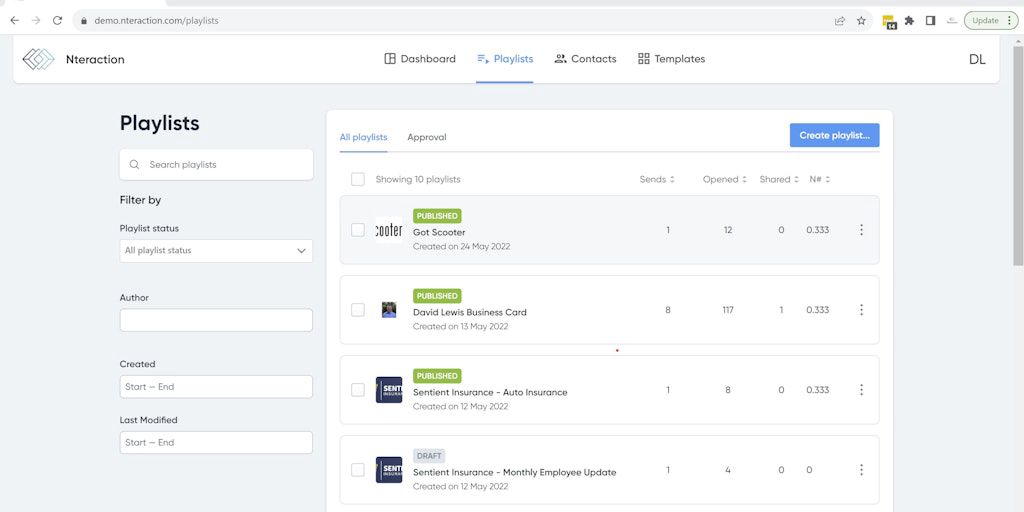This screenshot has width=1024, height=512.
Task: Open kebab menu for Sentient Insurance Auto Insurance
Action: (861, 390)
